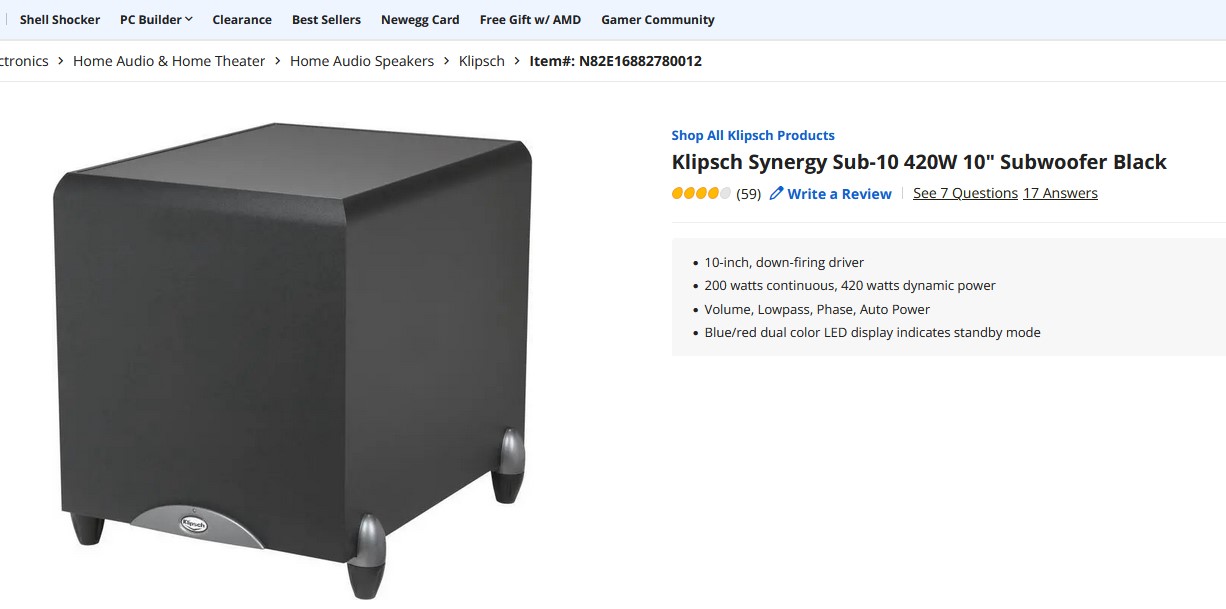1226x609 pixels.
Task: Navigate to Home Audio & Home Theater breadcrumb
Action: click(169, 61)
